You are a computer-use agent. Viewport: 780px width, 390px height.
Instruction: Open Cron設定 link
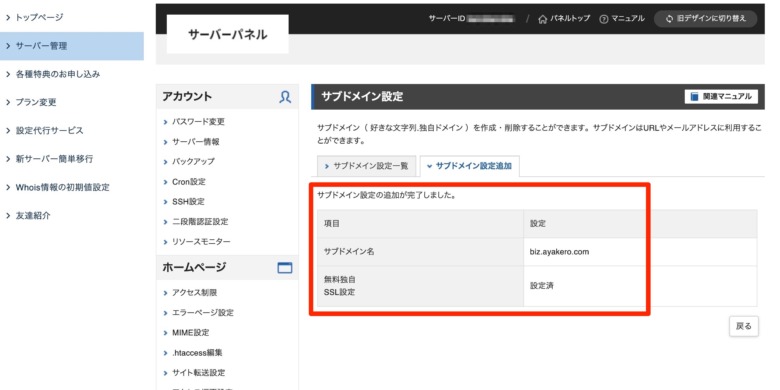pyautogui.click(x=189, y=182)
